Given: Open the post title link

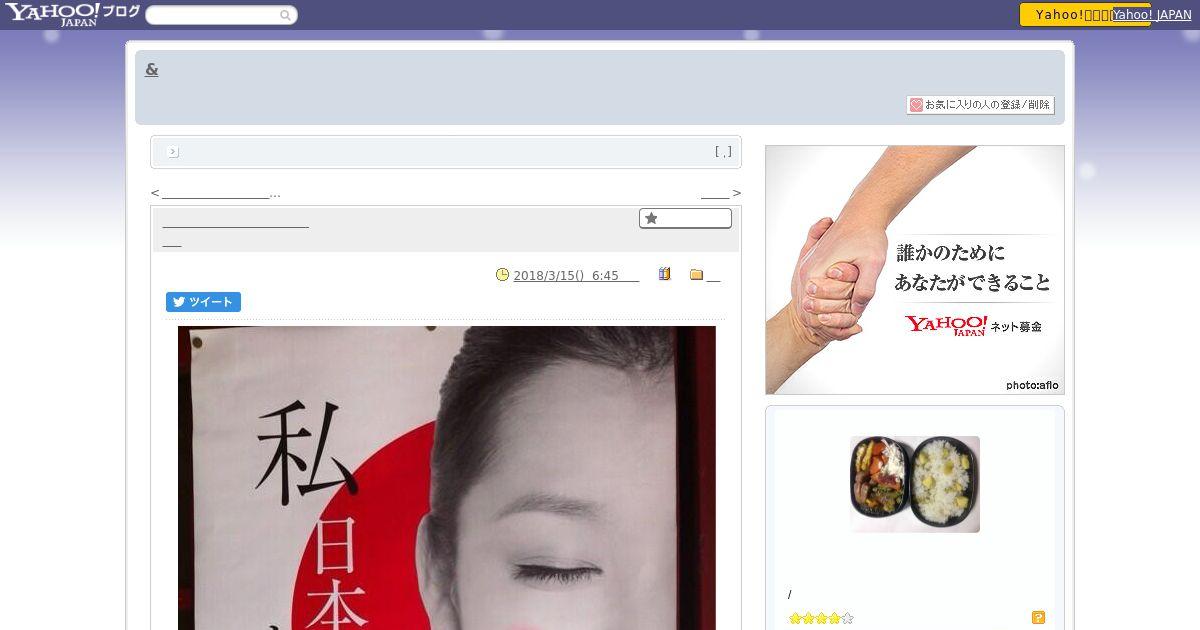Looking at the screenshot, I should (235, 221).
